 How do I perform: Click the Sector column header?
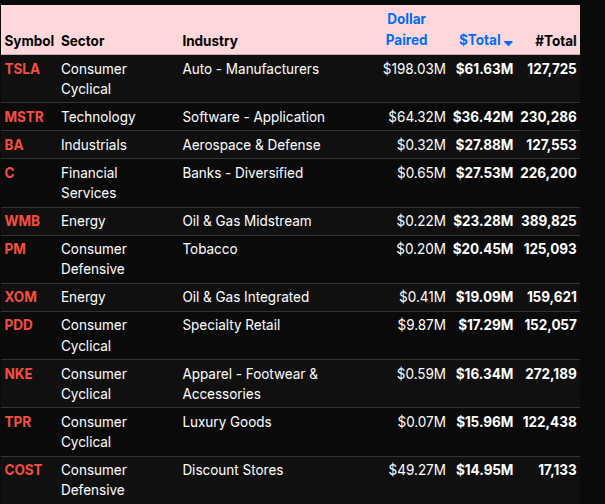pos(82,41)
